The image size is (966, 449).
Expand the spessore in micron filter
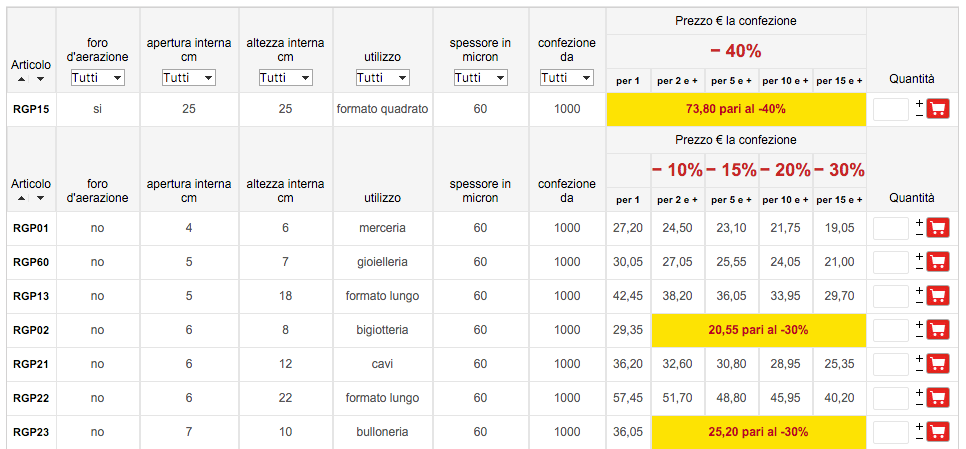(x=481, y=78)
